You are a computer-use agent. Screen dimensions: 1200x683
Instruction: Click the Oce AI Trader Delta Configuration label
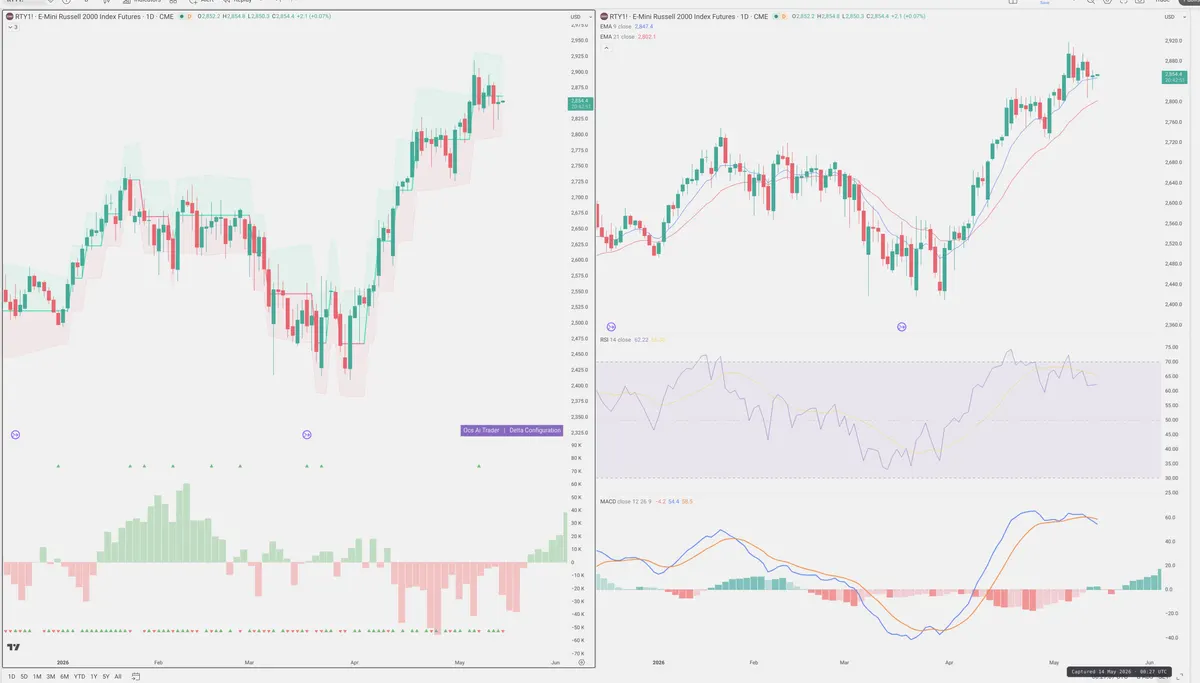tap(511, 430)
